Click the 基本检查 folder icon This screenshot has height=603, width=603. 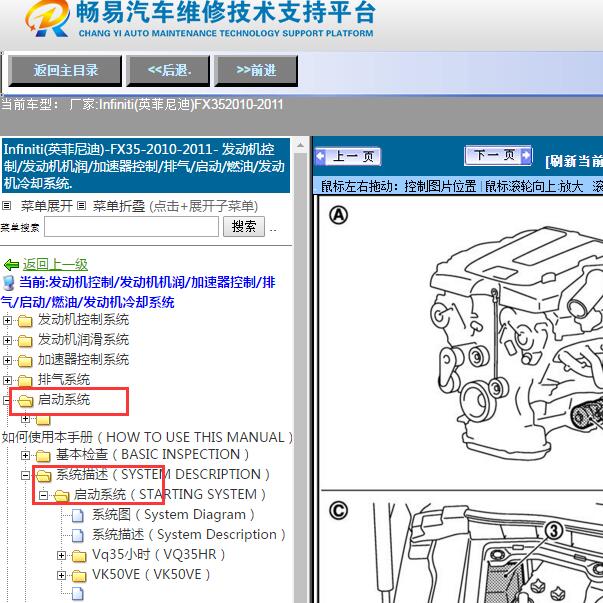pos(43,456)
